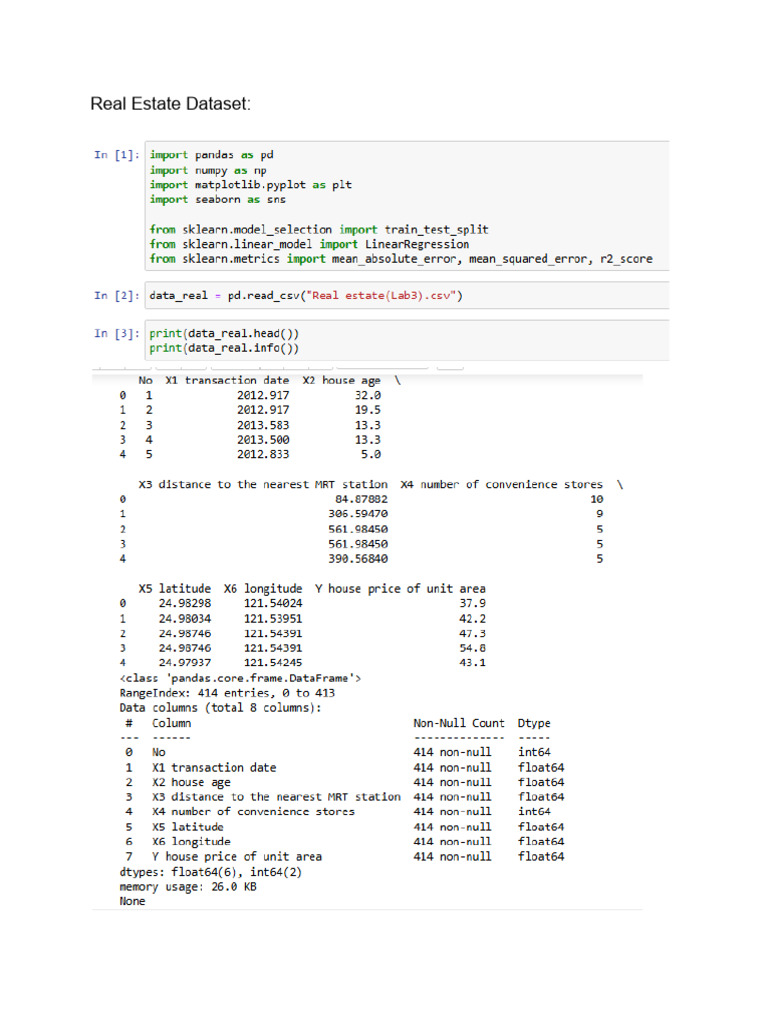This screenshot has width=768, height=1024.
Task: Click the distance value 390.56840
Action: click(358, 559)
